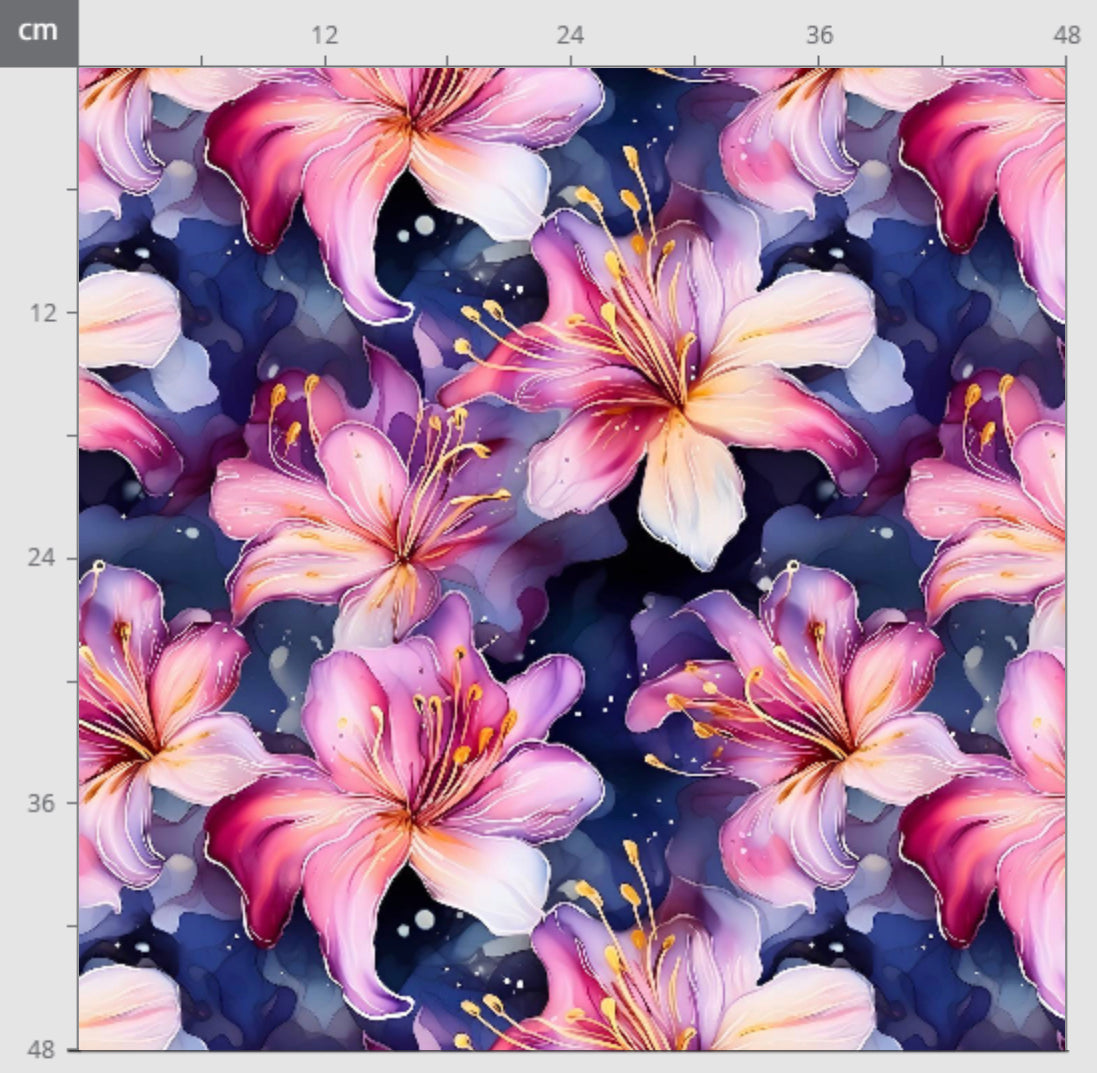Click the 12 mark on the horizontal ruler
The image size is (1097, 1073).
tap(324, 36)
